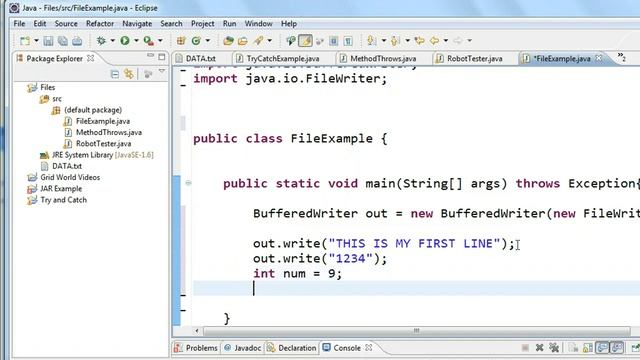Toggle Block Selection Mode icon
Image resolution: width=640 pixels, height=360 pixels.
[333, 40]
